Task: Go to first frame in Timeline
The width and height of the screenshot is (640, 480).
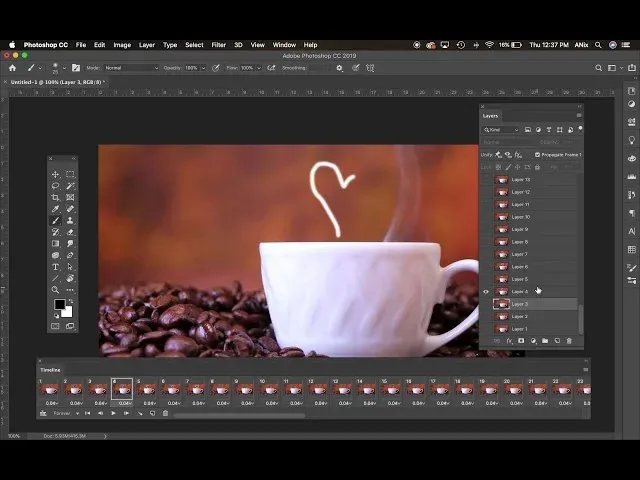Action: [87, 413]
